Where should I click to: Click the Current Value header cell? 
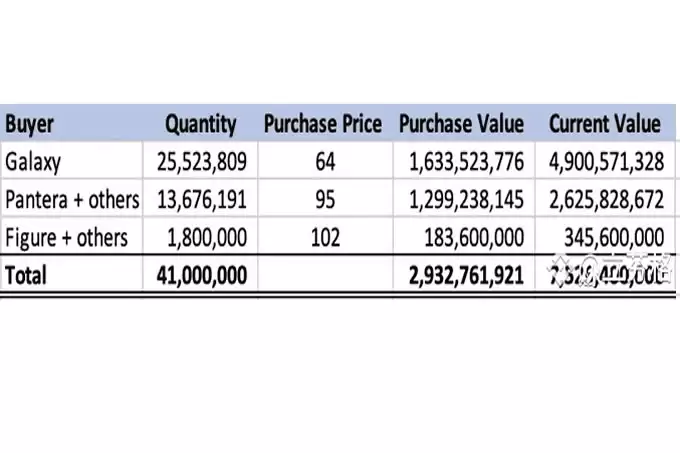605,124
